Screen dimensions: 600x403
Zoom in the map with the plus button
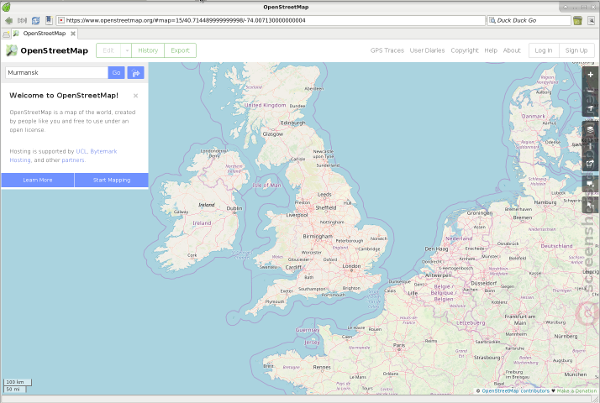[x=590, y=75]
